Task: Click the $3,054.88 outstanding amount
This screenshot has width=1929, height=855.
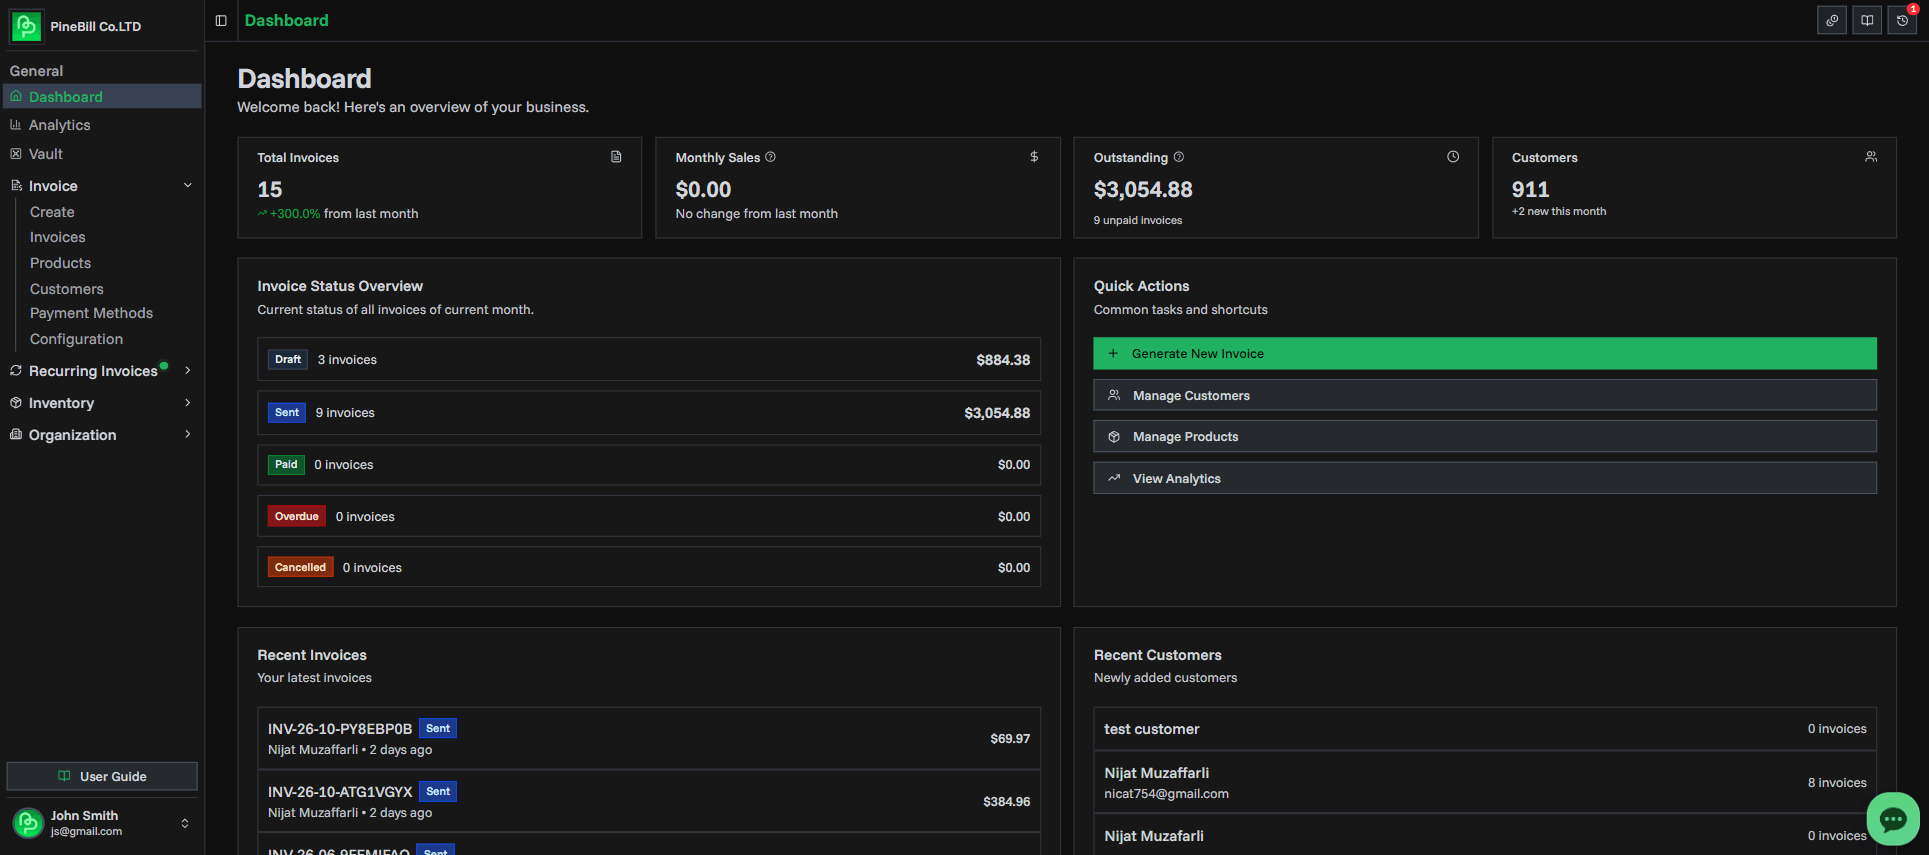Action: pos(1143,189)
